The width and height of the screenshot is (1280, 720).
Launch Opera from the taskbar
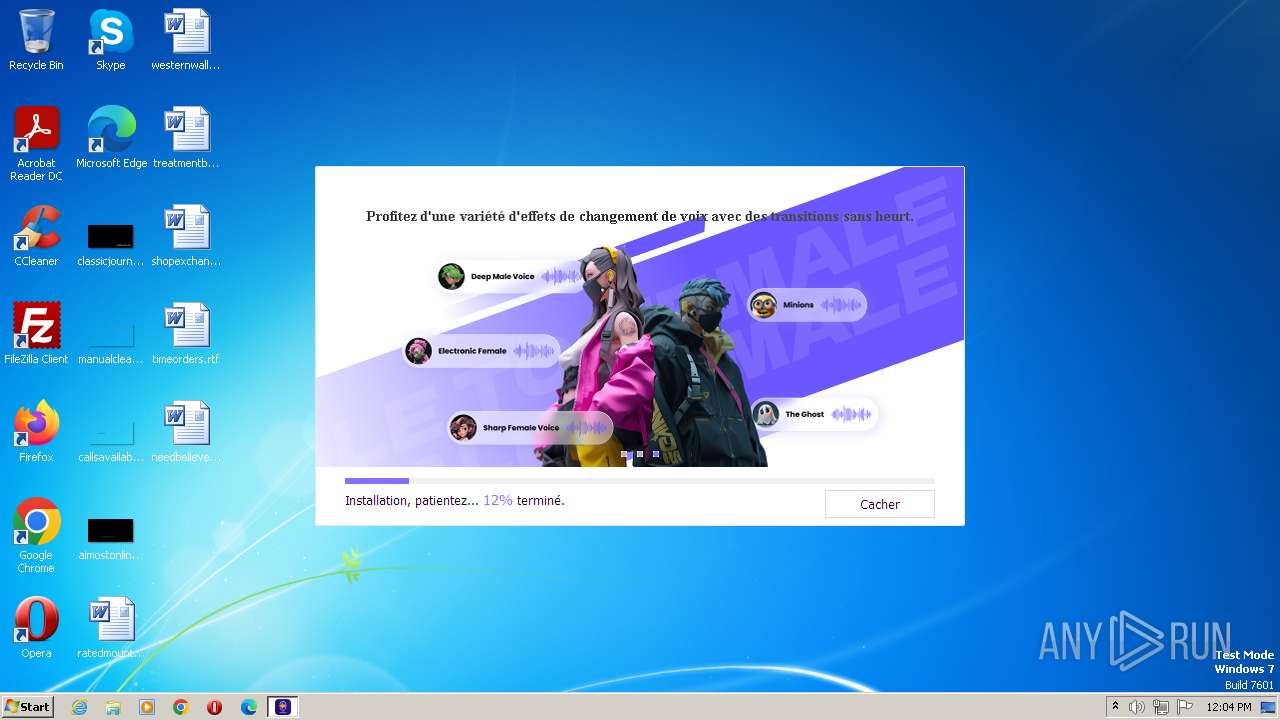[x=214, y=707]
